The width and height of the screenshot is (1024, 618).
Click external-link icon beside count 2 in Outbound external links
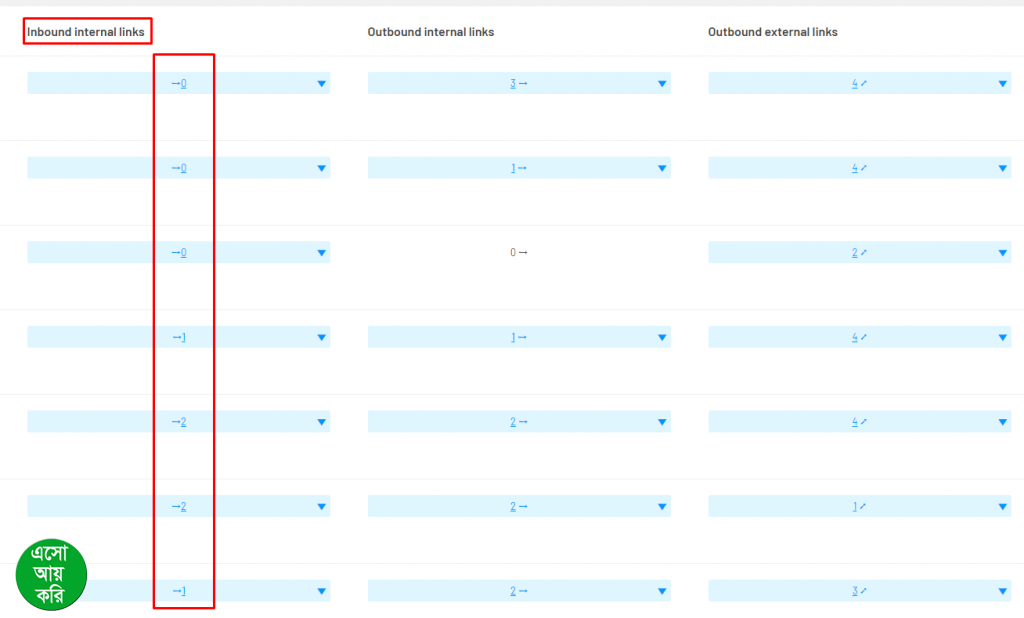(863, 253)
